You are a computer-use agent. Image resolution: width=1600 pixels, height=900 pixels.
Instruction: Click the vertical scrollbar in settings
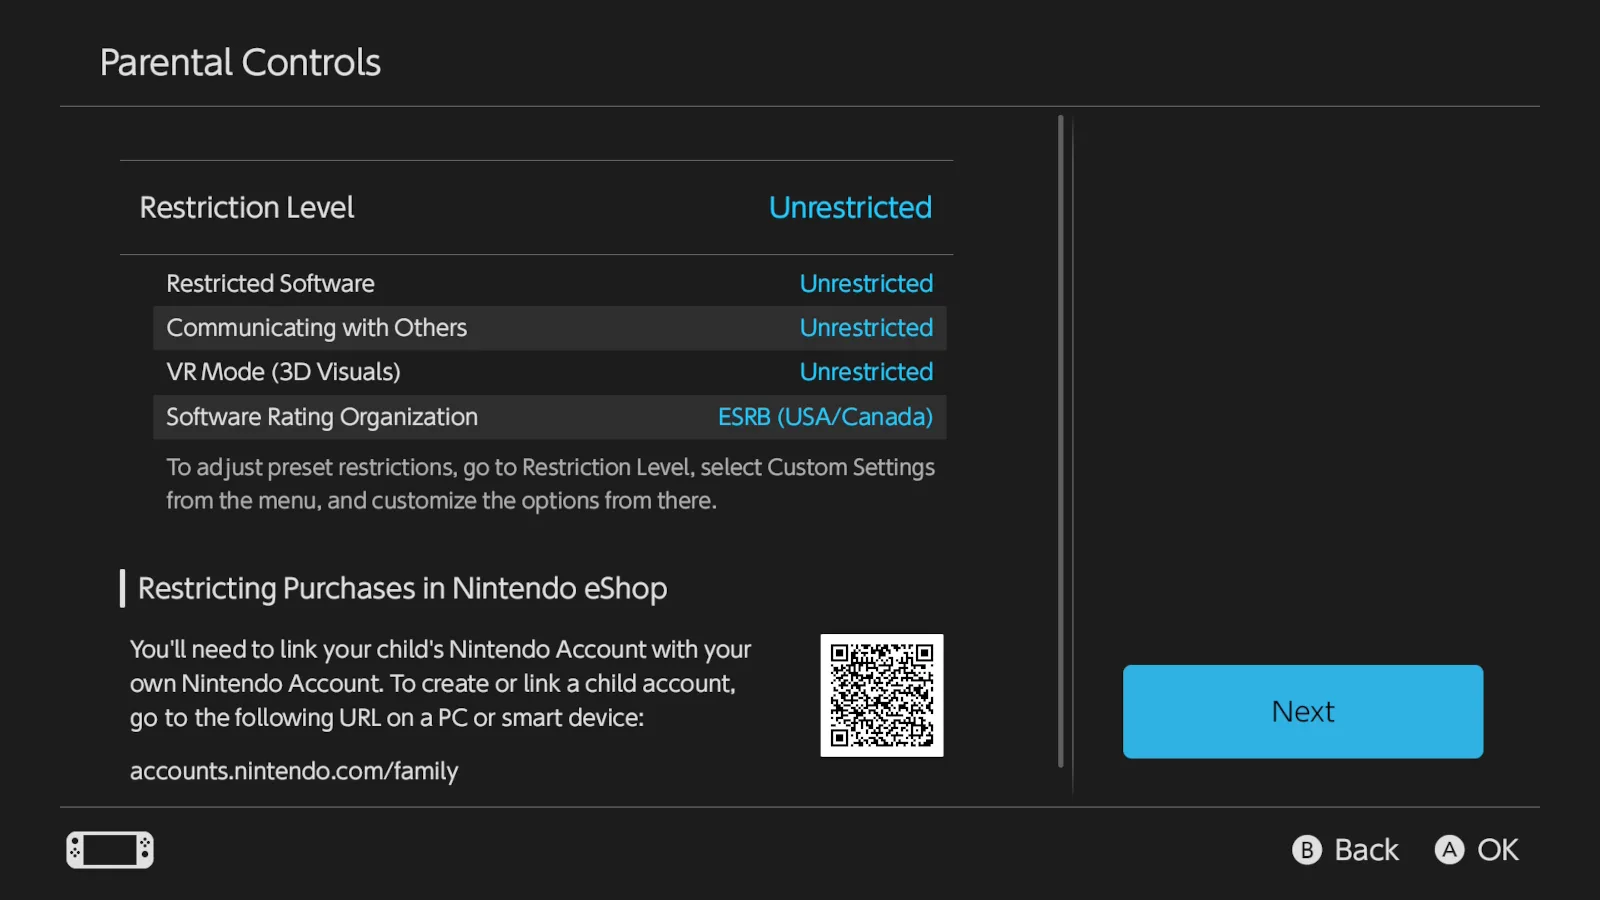coord(1060,440)
